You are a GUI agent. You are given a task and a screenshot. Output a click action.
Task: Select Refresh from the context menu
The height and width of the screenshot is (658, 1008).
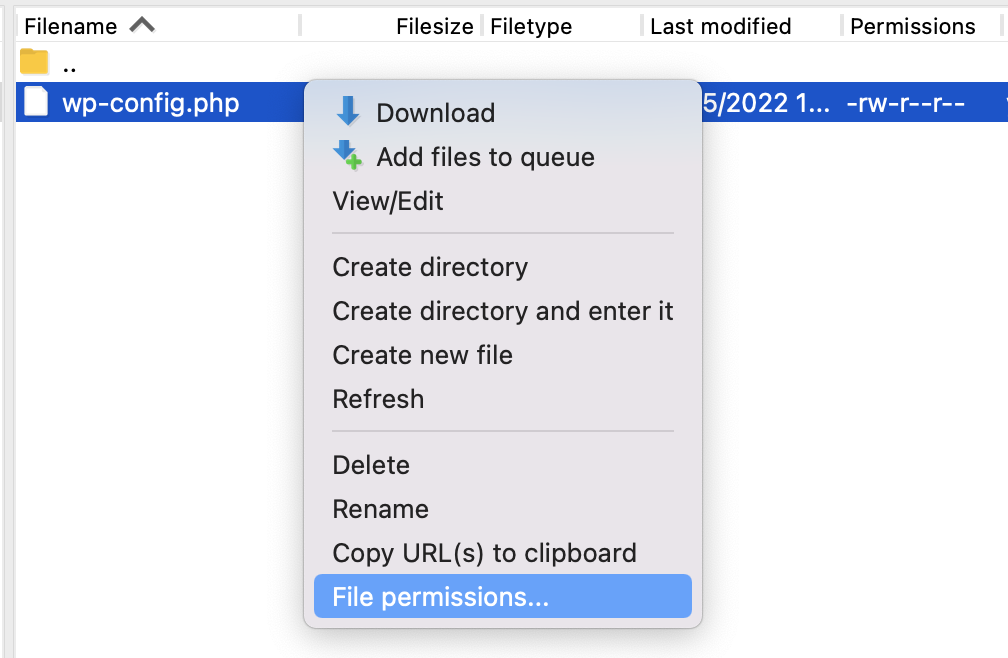378,399
